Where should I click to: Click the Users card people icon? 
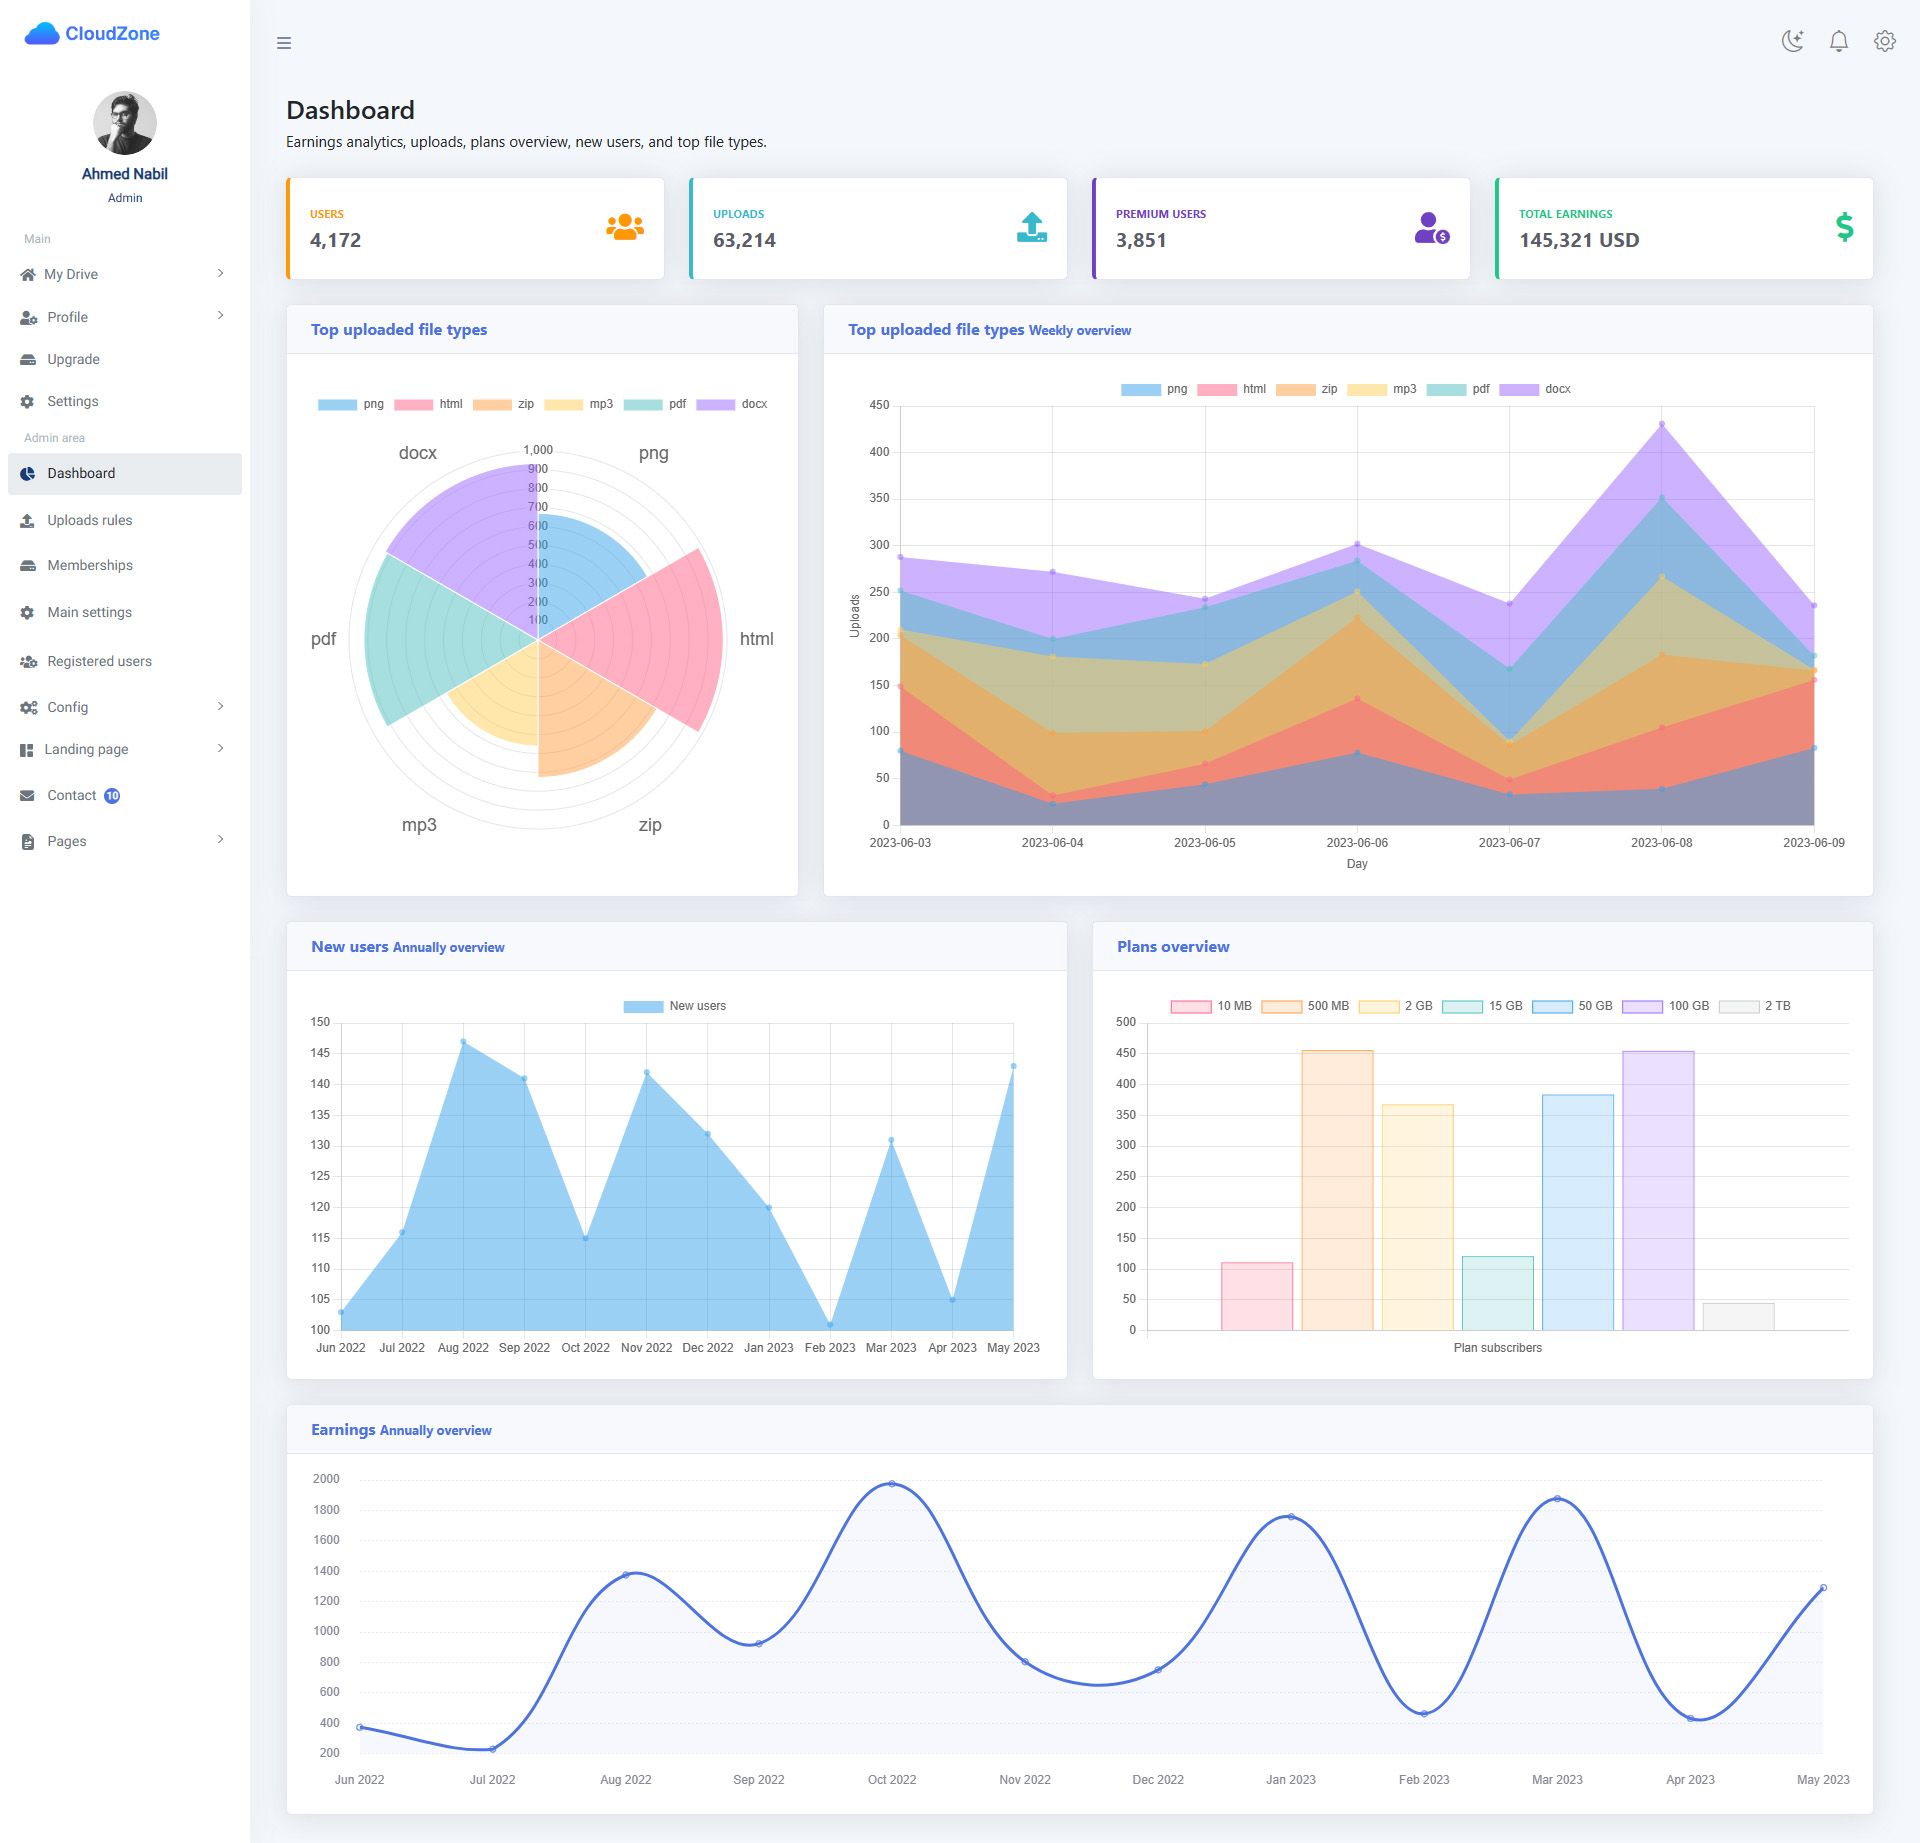pos(624,227)
